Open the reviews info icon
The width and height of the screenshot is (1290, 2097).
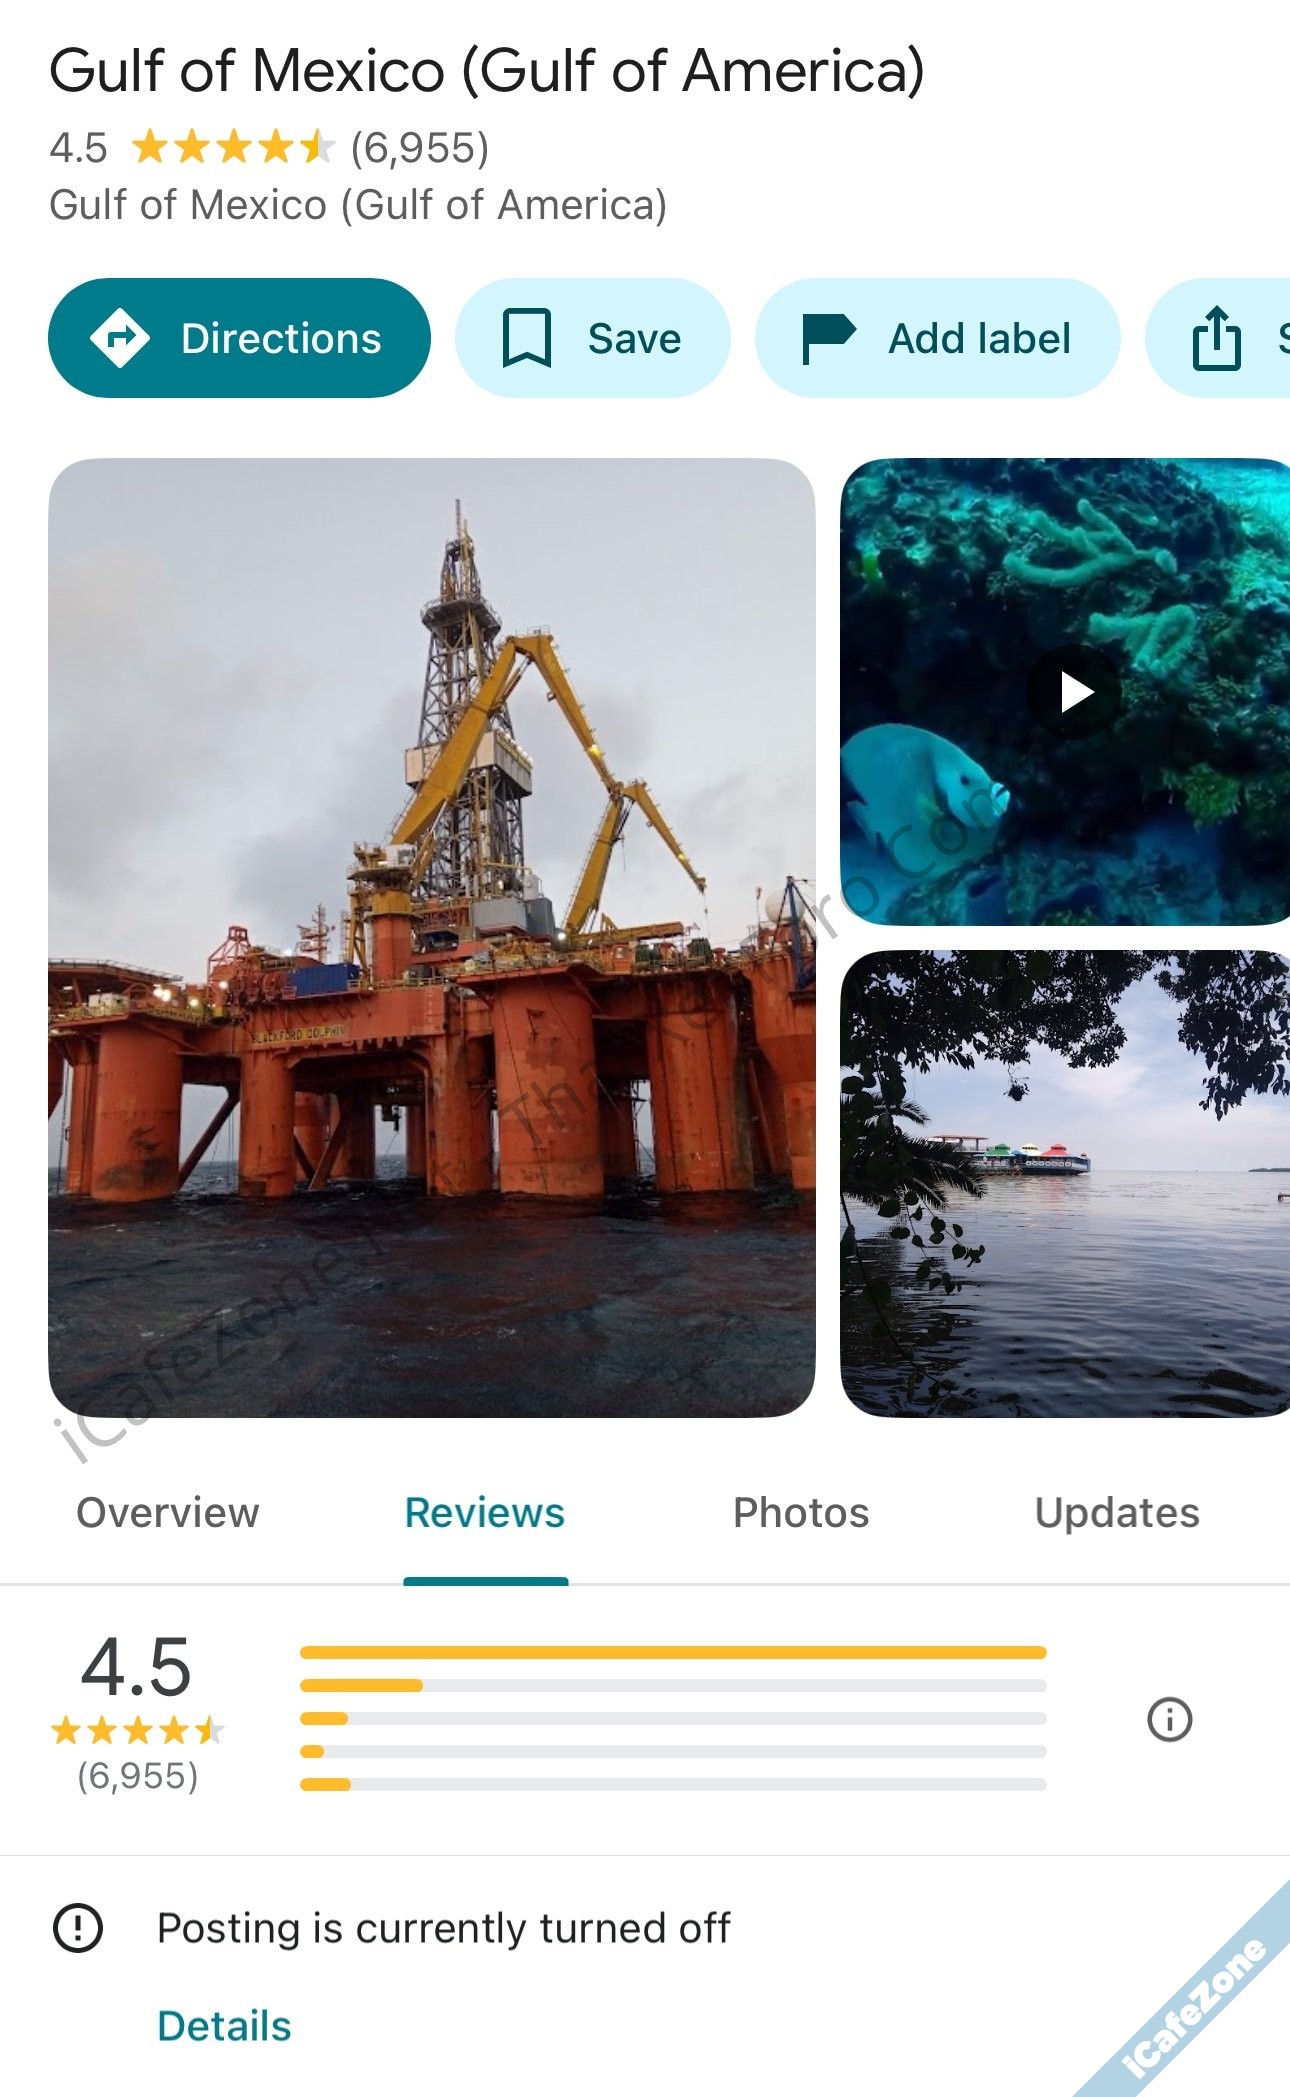tap(1169, 1720)
